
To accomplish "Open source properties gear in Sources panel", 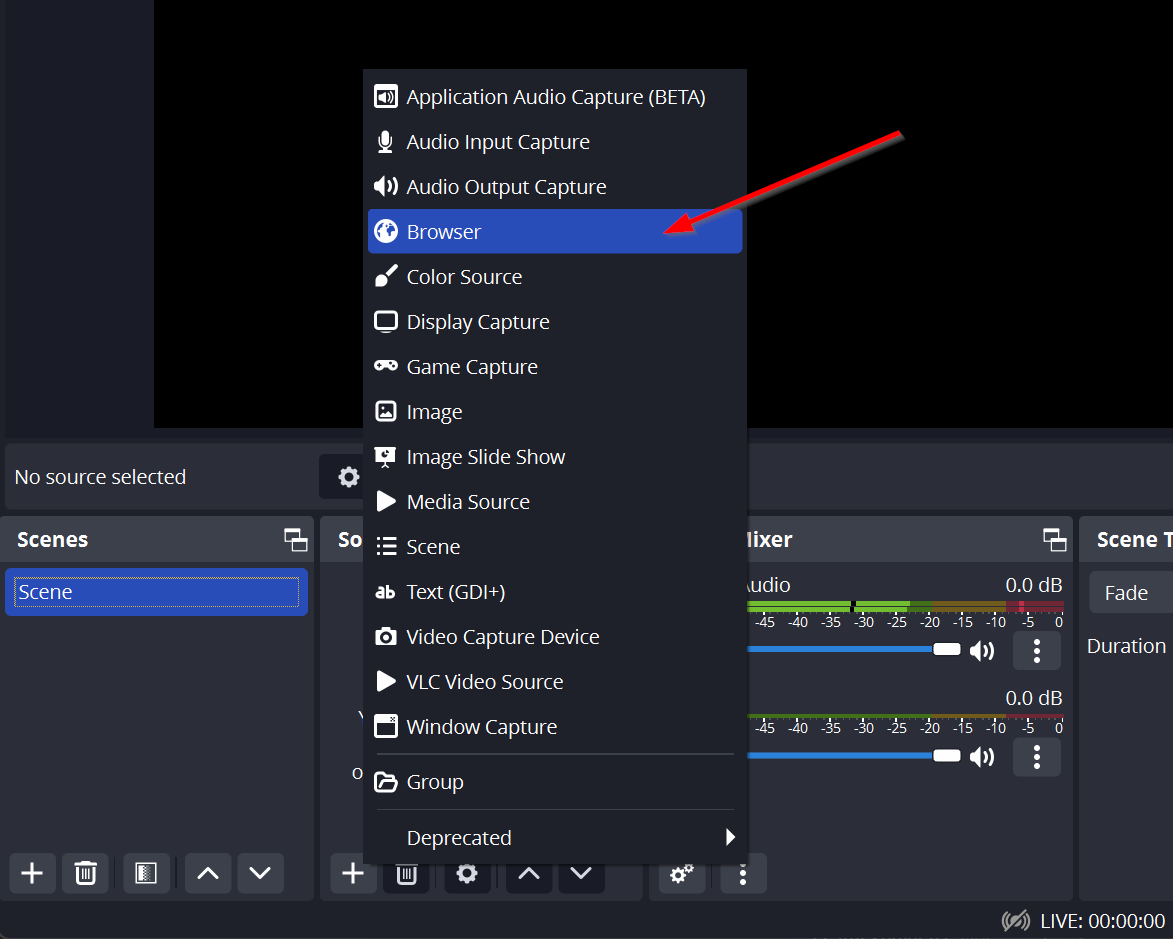I will pyautogui.click(x=467, y=874).
